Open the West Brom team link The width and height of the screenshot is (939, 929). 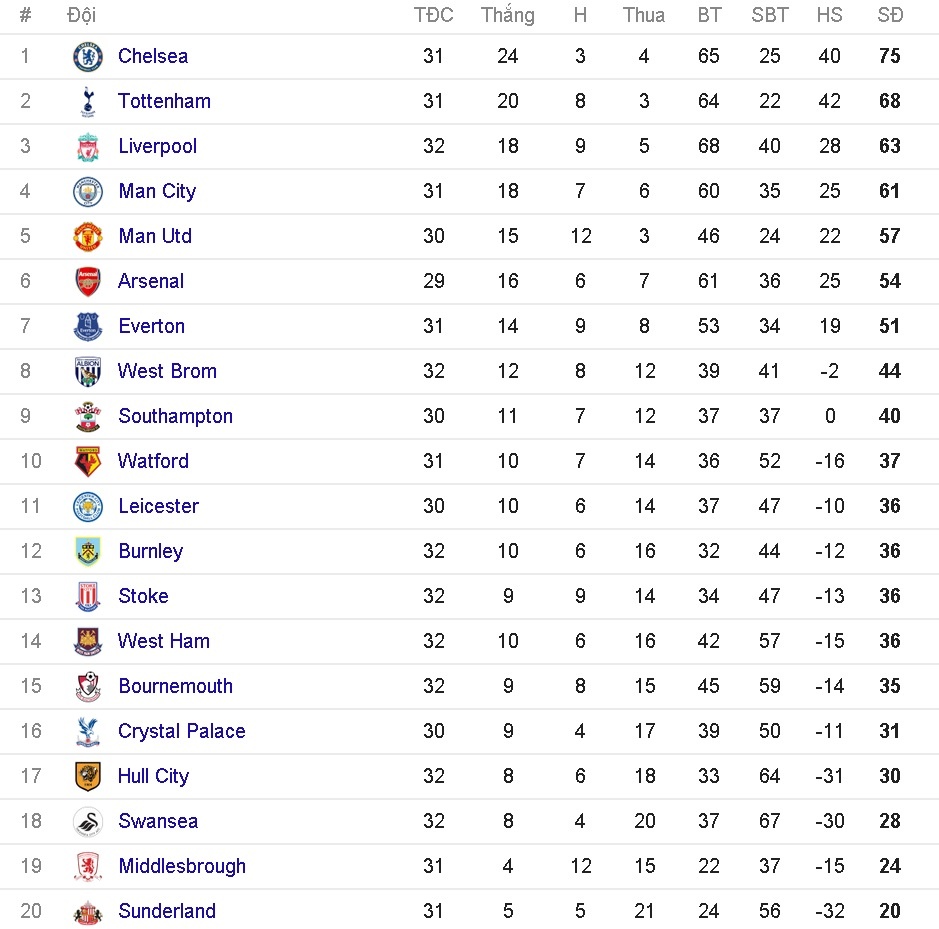point(167,371)
